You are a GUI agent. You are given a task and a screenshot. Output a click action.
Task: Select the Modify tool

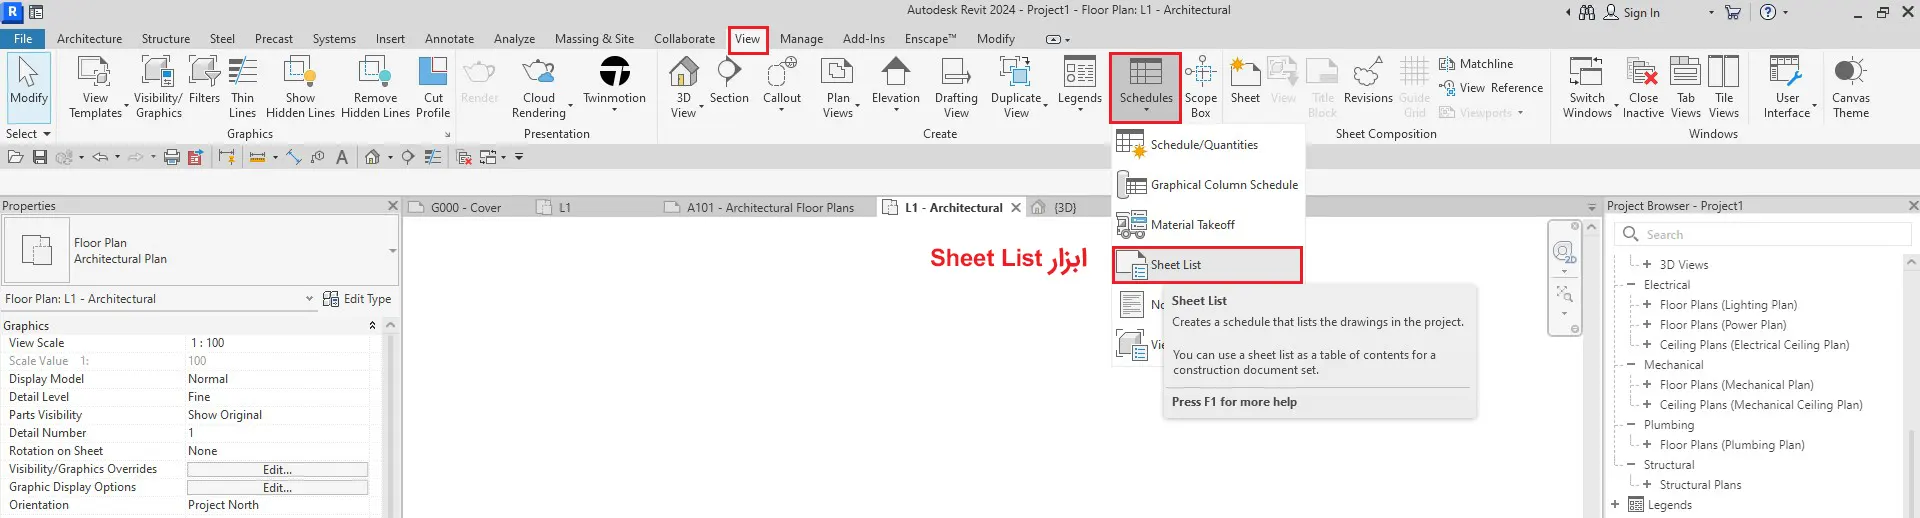[x=28, y=88]
